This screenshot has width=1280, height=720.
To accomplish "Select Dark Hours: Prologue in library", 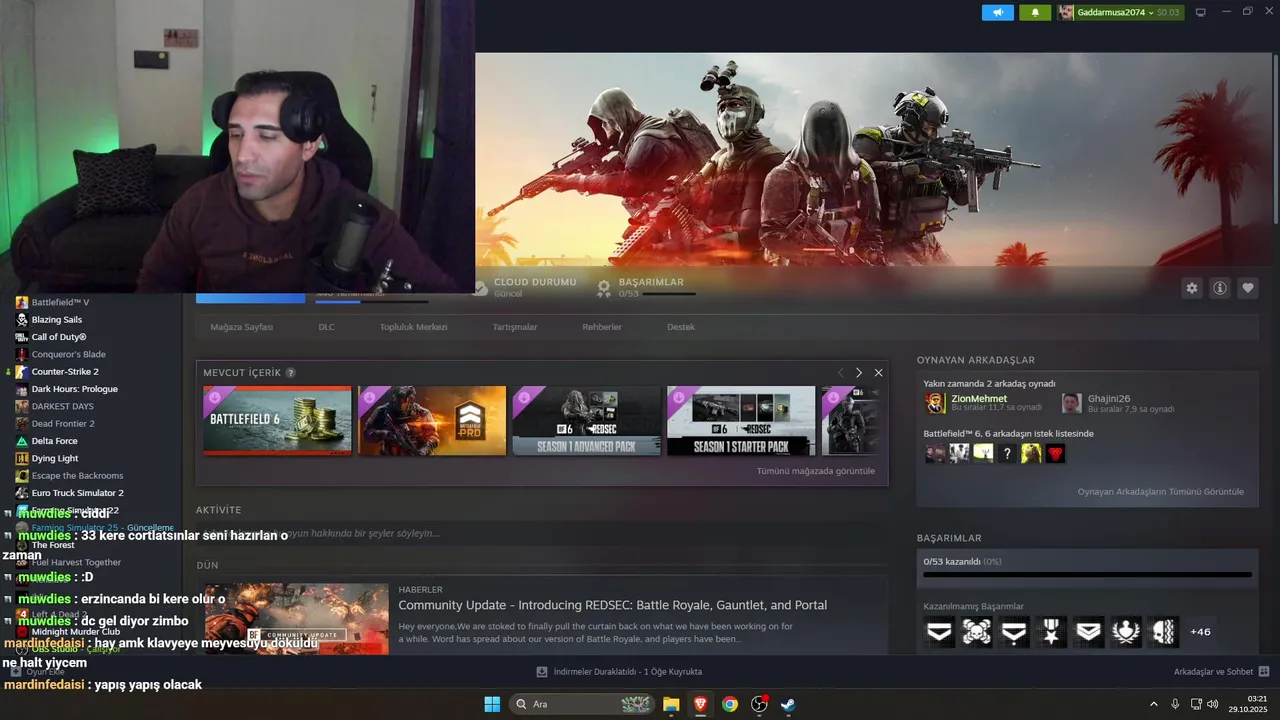I will point(74,389).
